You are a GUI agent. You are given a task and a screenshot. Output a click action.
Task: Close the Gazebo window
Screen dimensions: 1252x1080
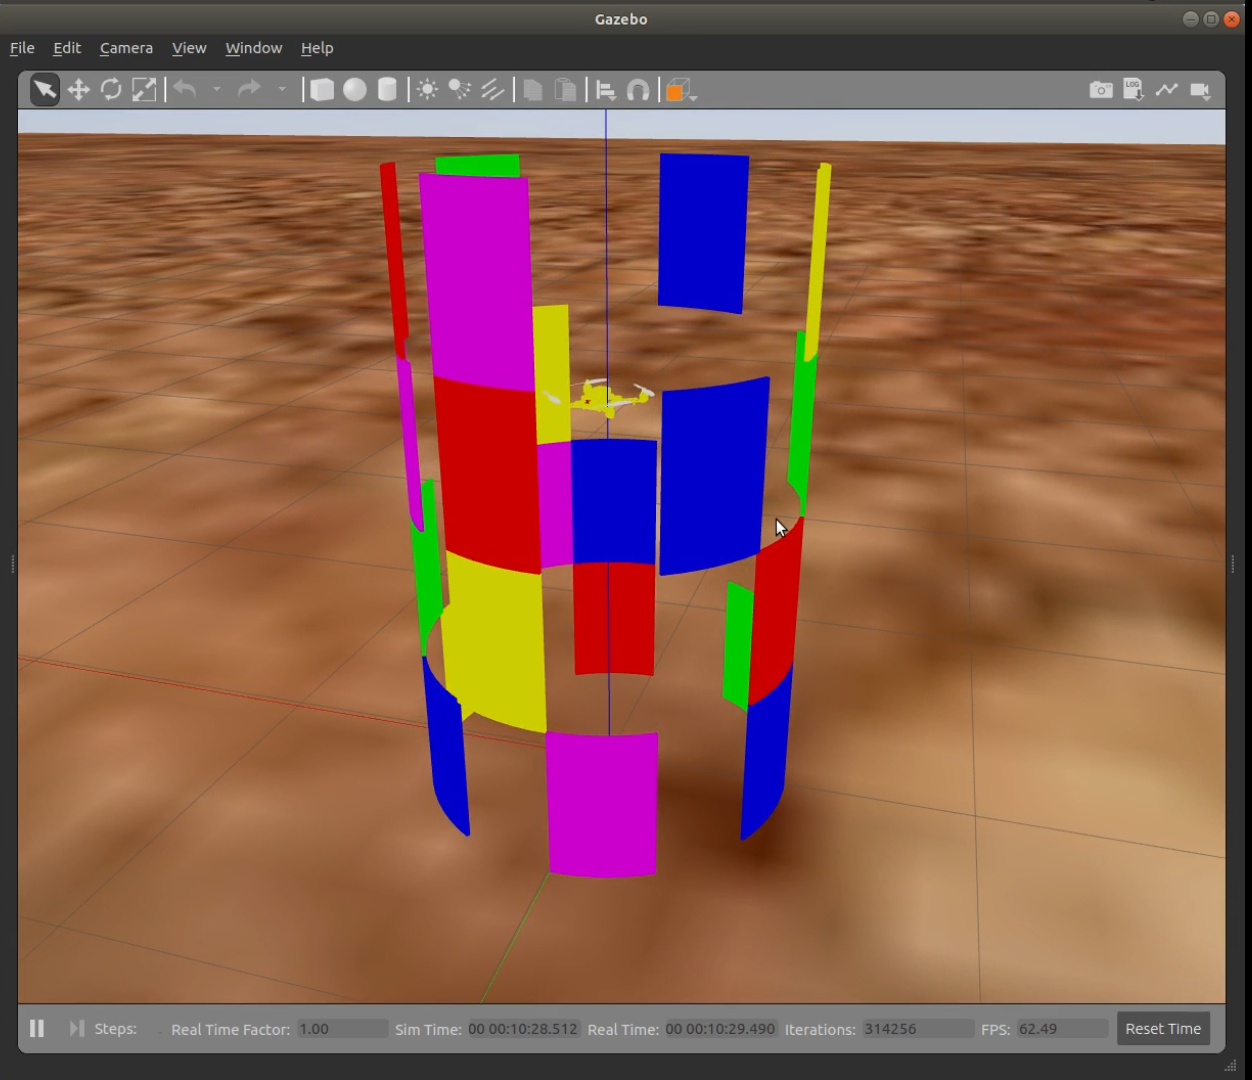(x=1232, y=19)
